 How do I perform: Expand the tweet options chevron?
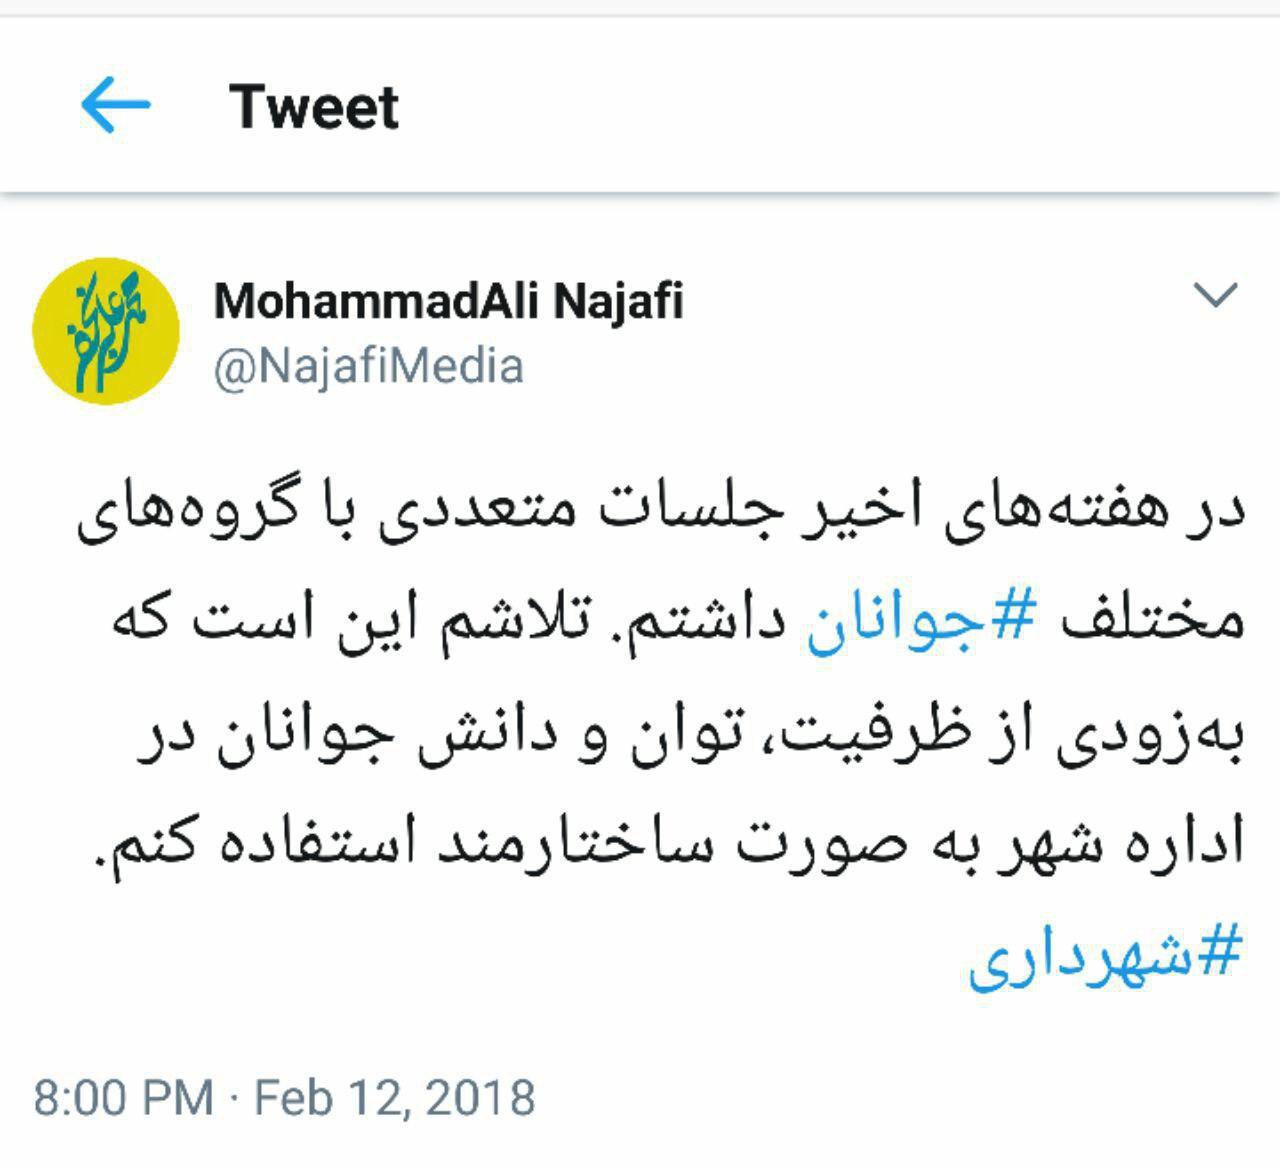[1216, 295]
